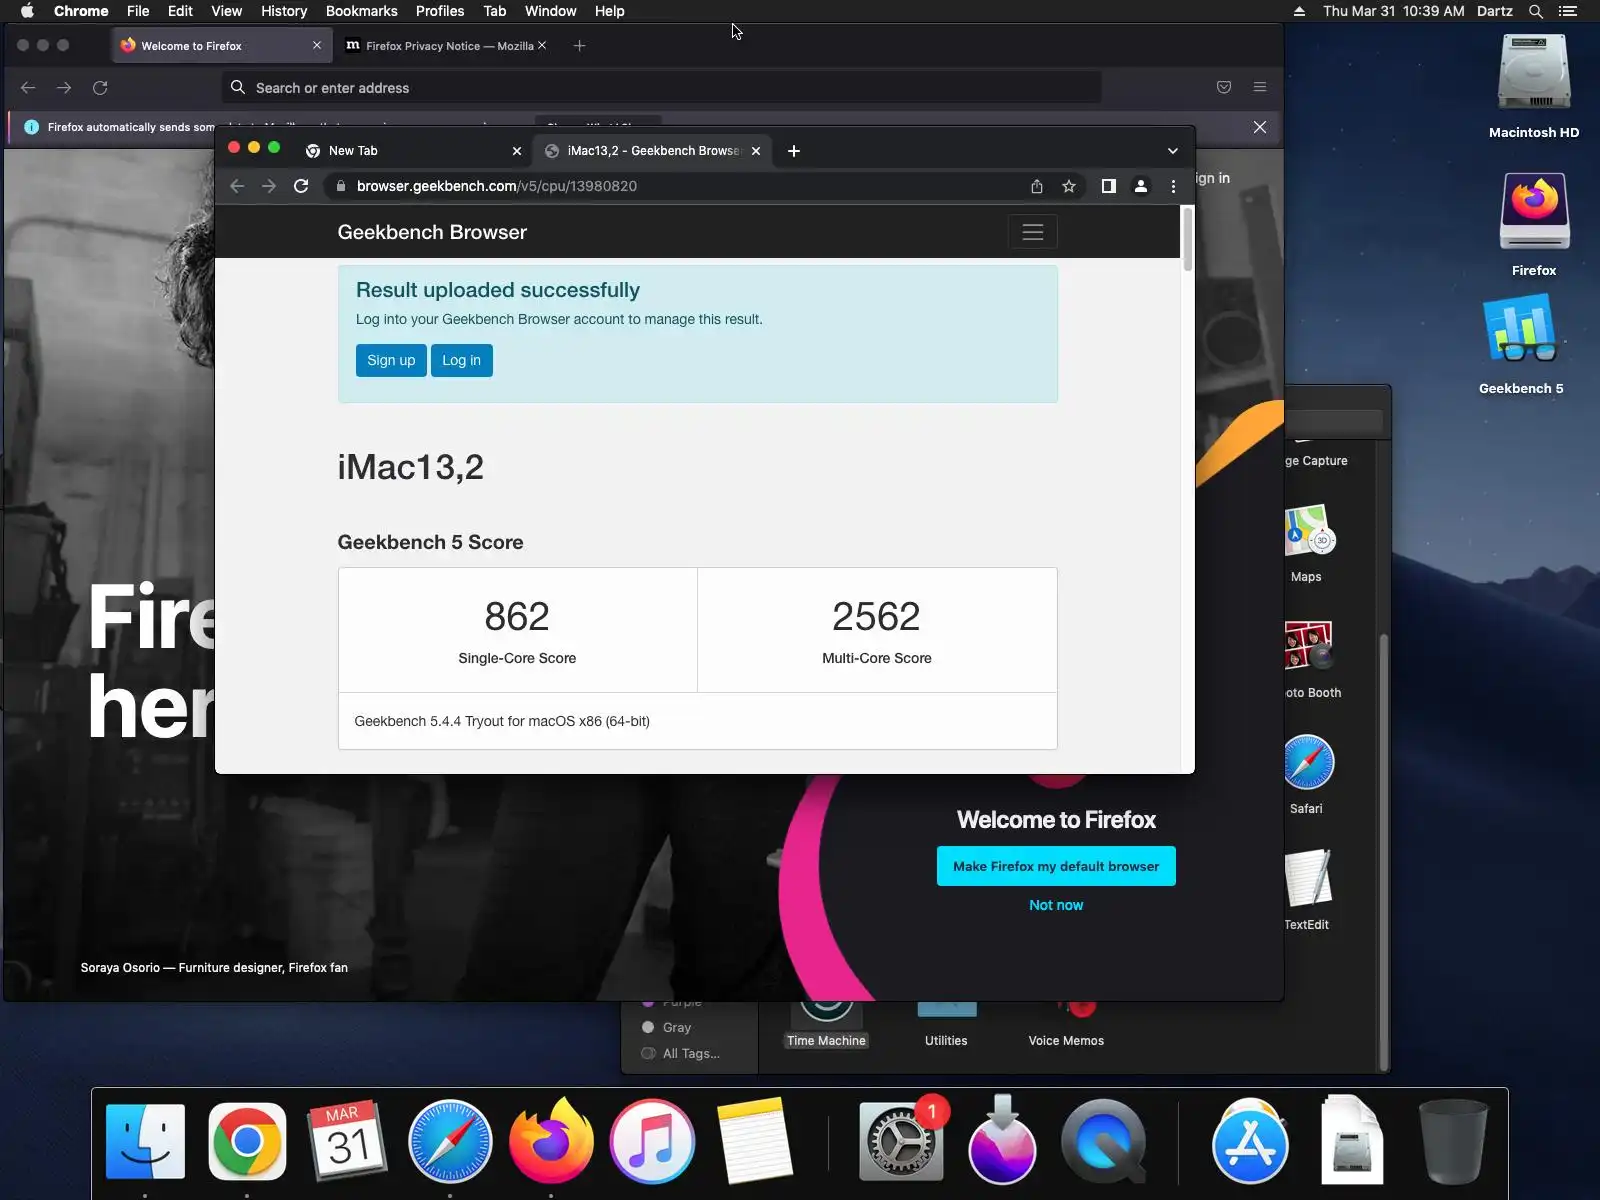Click Firefox's back arrow
Viewport: 1600px width, 1200px height.
point(28,88)
